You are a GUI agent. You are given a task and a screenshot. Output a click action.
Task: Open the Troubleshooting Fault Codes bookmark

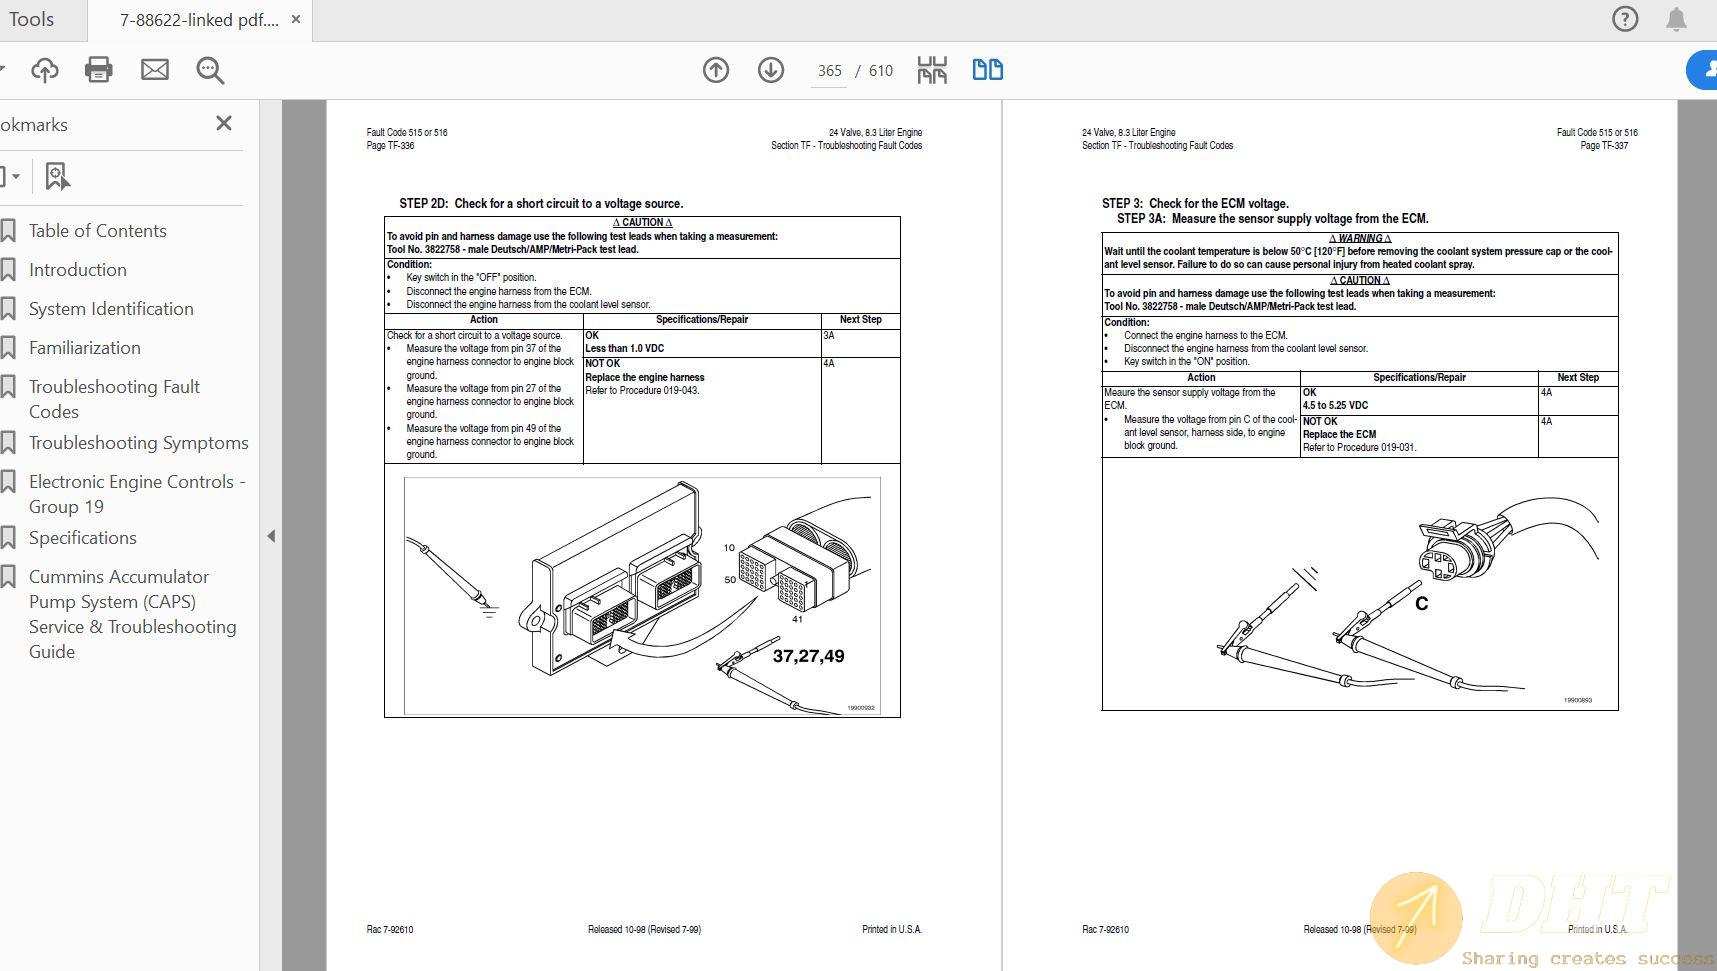click(x=114, y=399)
